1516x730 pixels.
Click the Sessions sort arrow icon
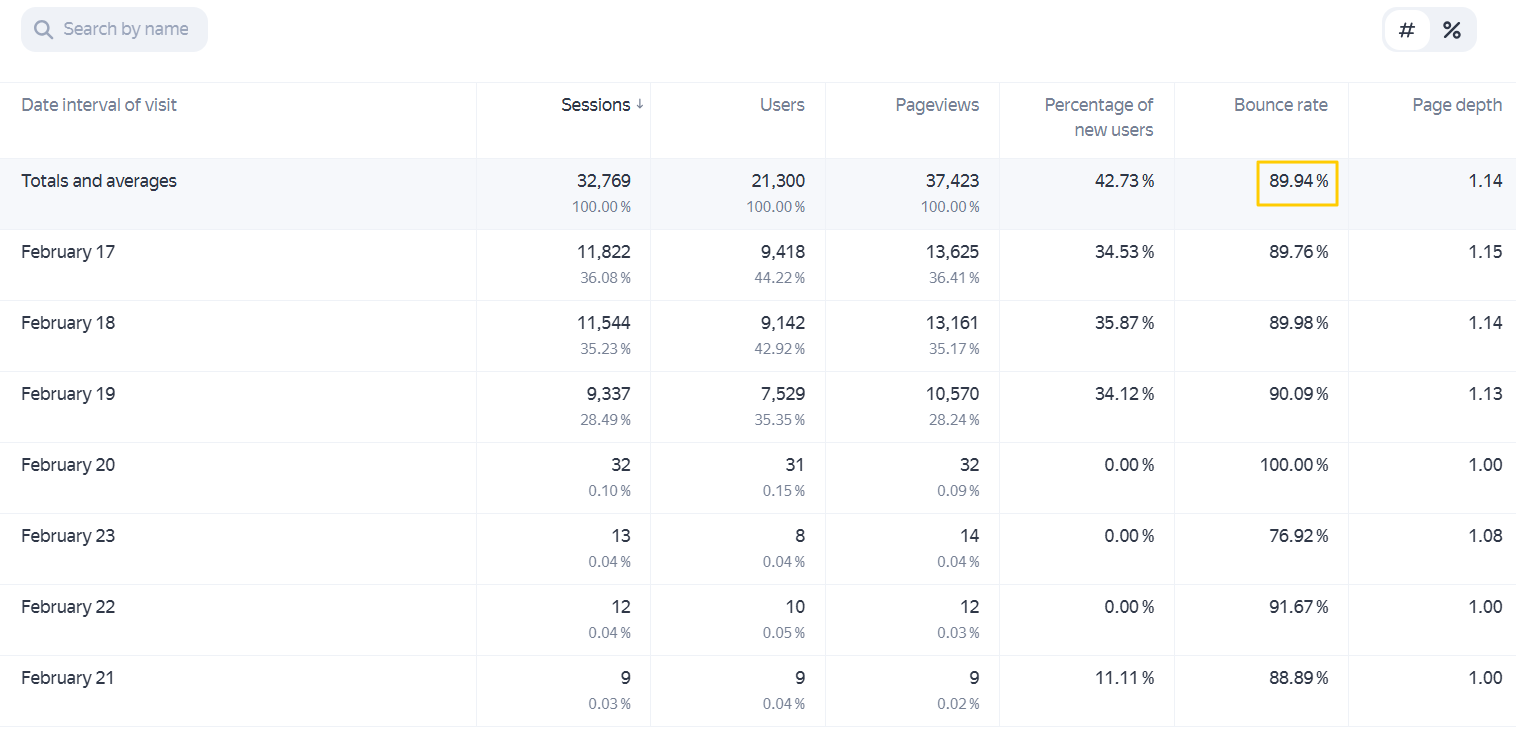tap(640, 105)
